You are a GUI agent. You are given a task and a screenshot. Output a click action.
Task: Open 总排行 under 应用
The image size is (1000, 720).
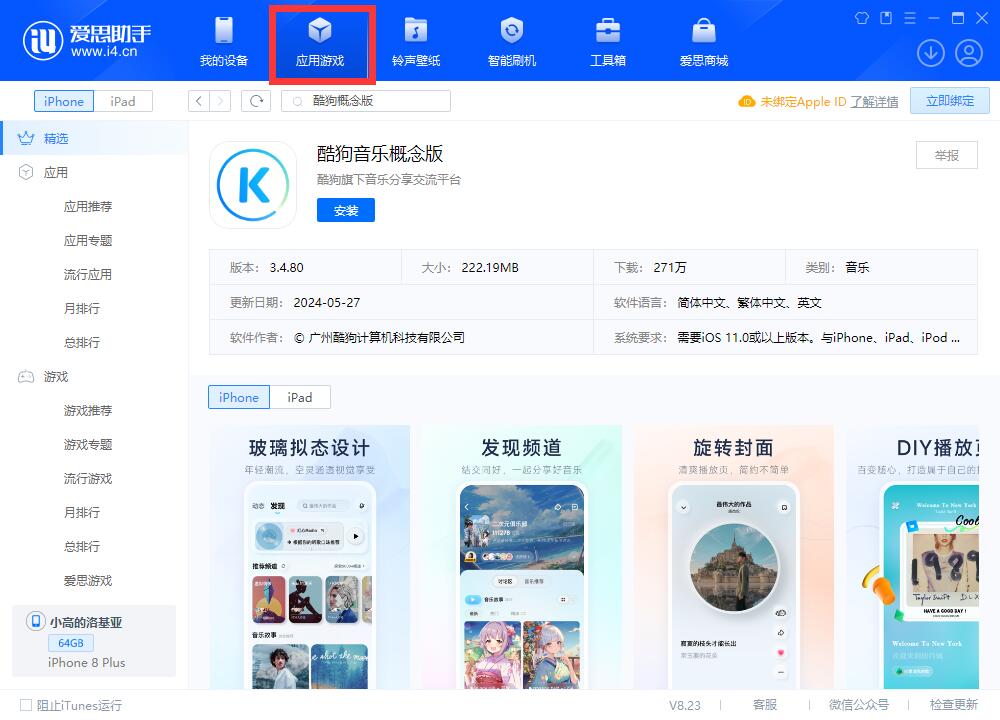(82, 342)
